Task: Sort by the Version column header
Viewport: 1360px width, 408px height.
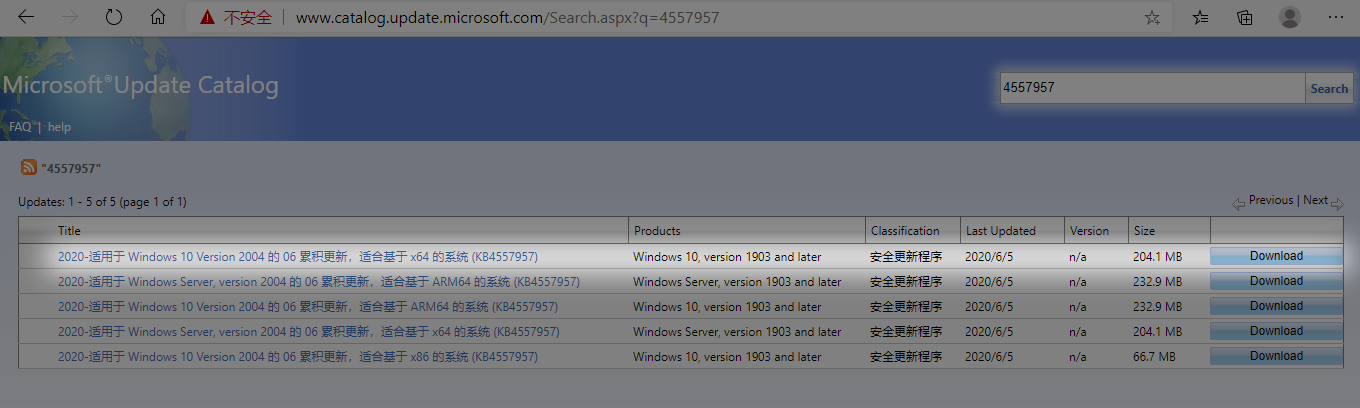Action: point(1089,231)
